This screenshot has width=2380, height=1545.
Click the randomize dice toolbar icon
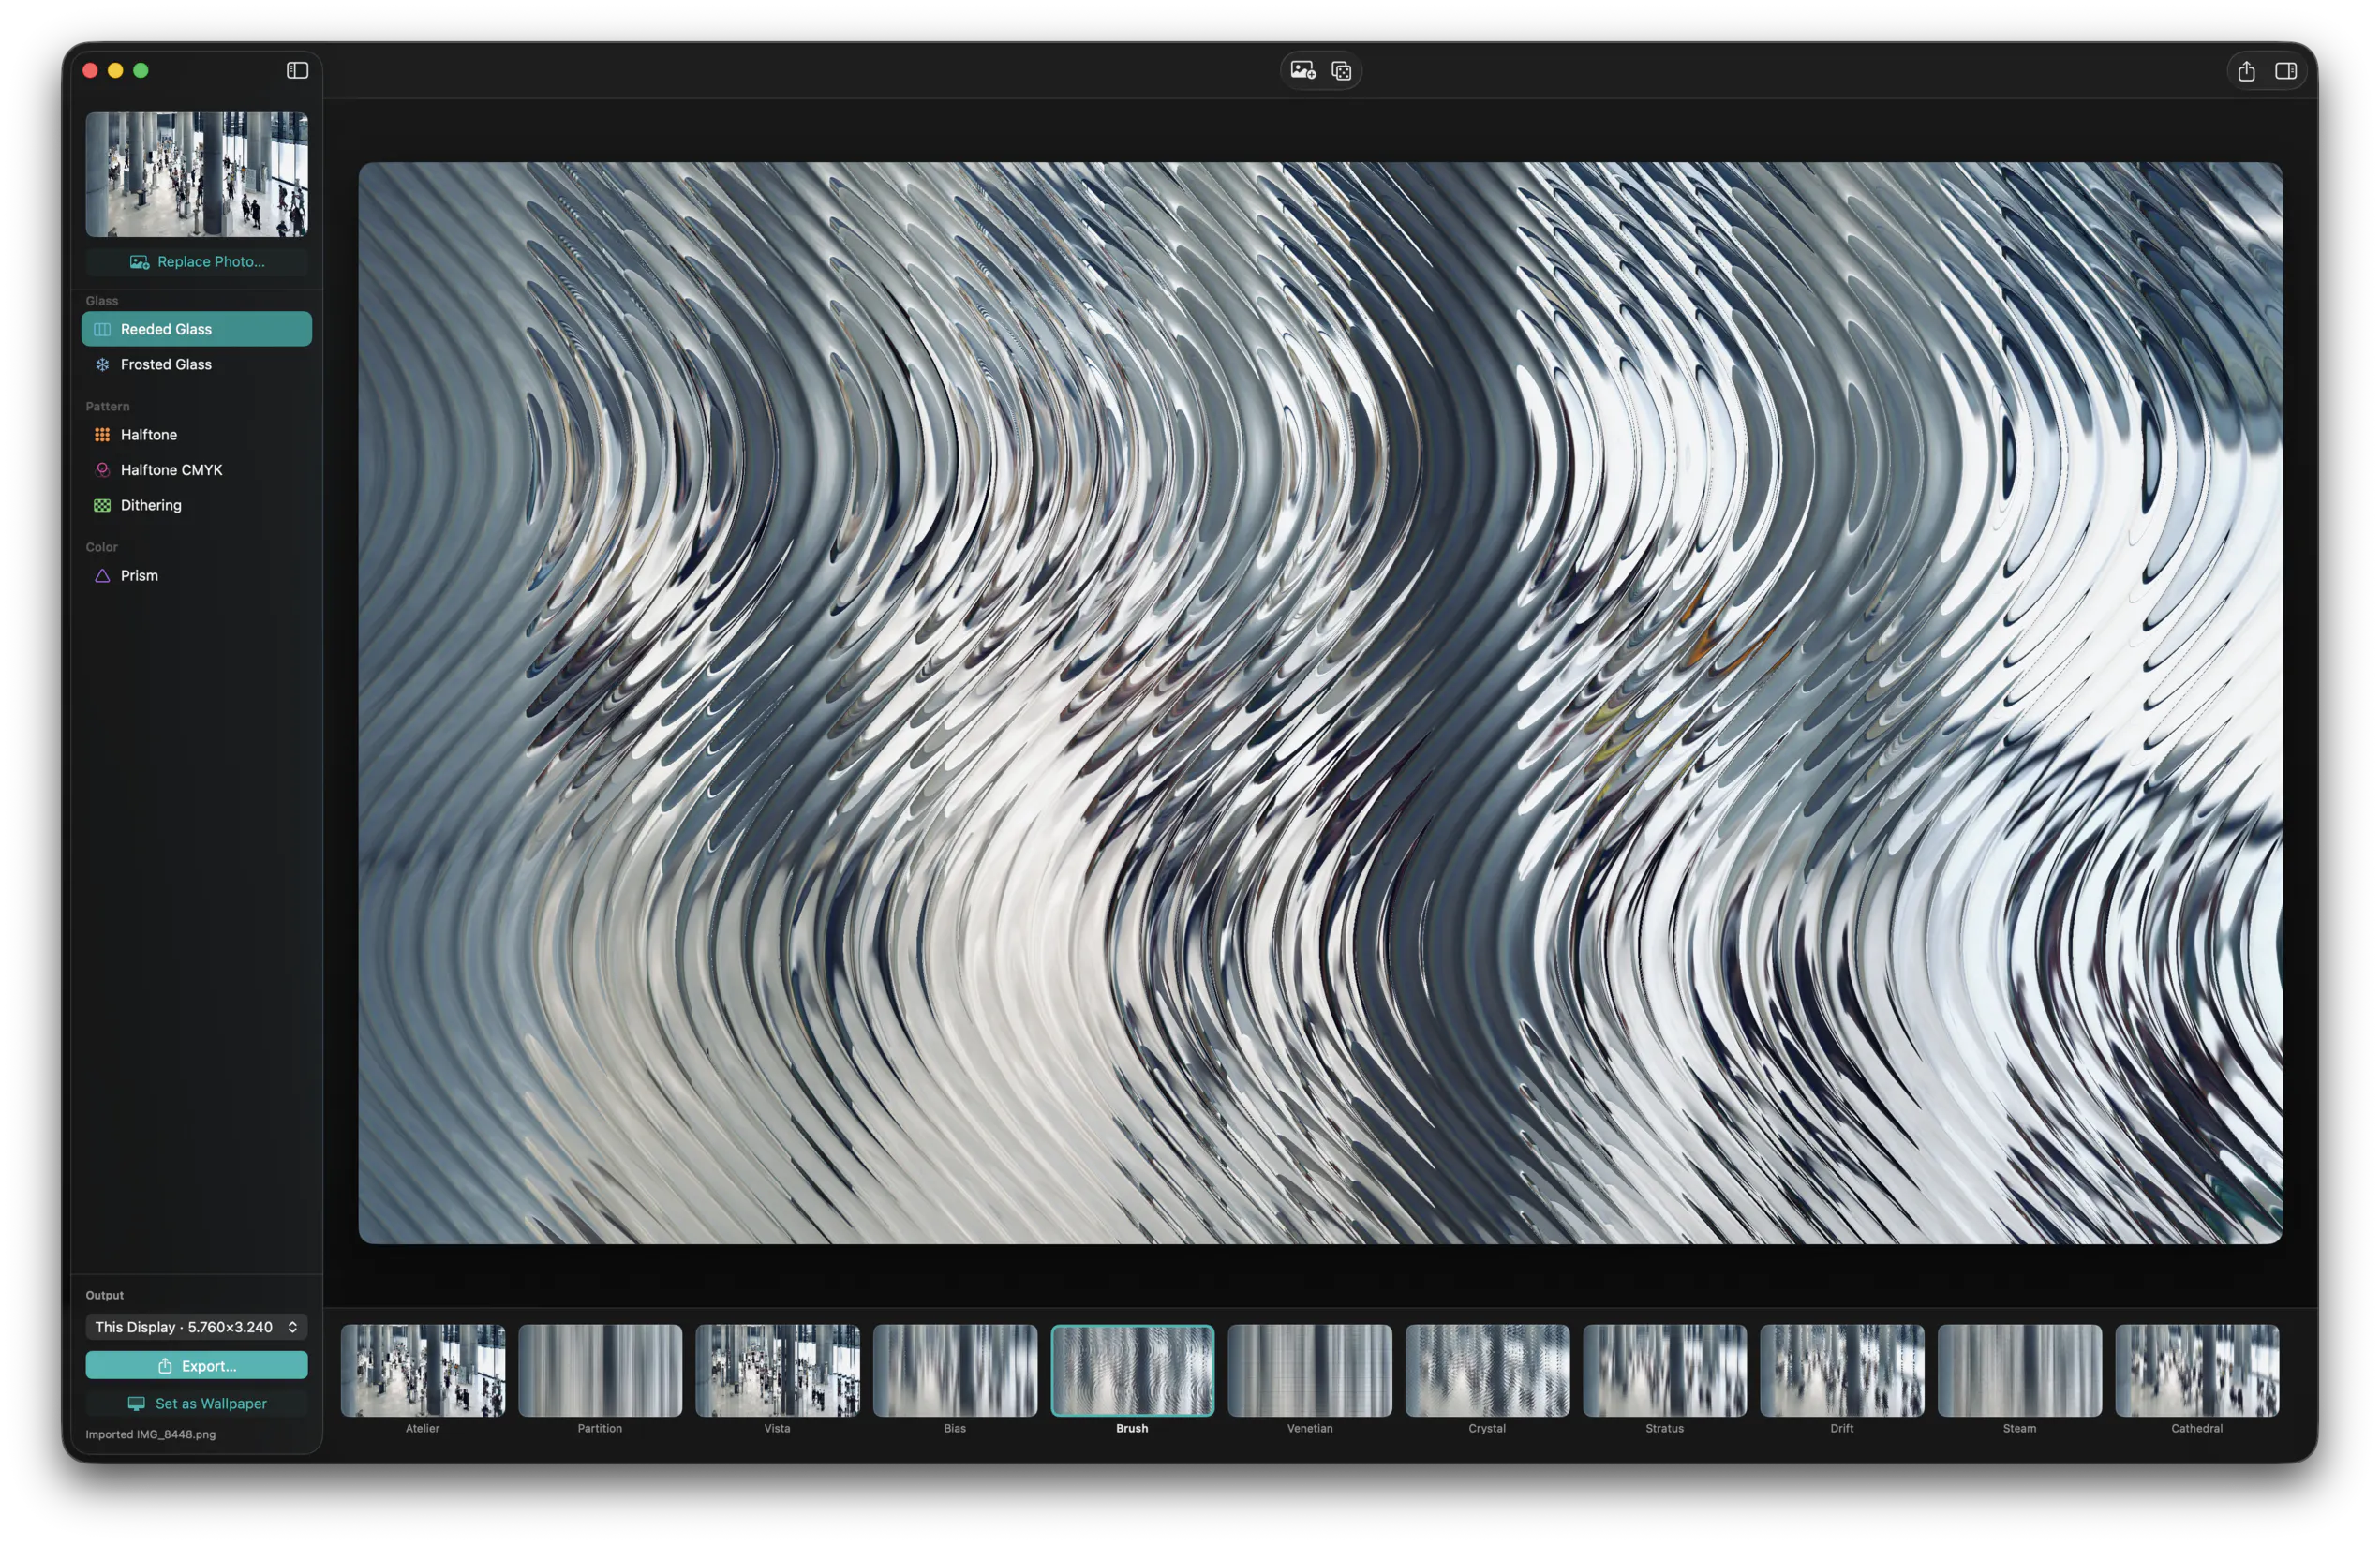[x=1341, y=71]
